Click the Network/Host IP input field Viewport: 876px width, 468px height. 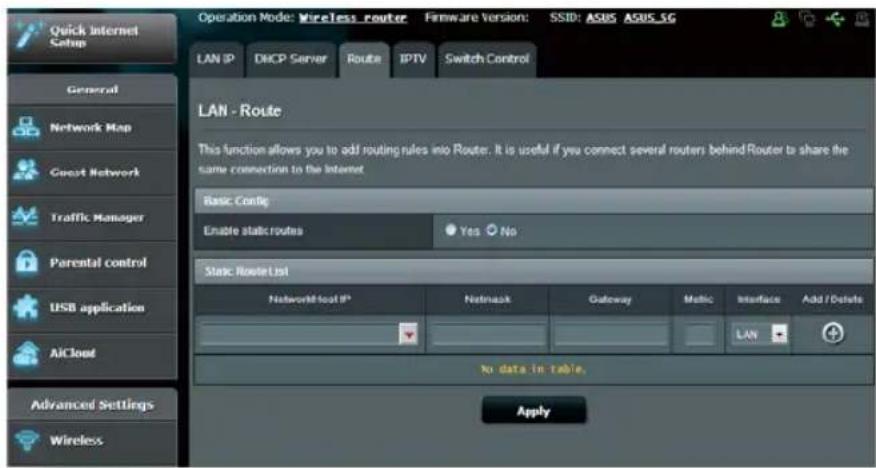click(300, 335)
